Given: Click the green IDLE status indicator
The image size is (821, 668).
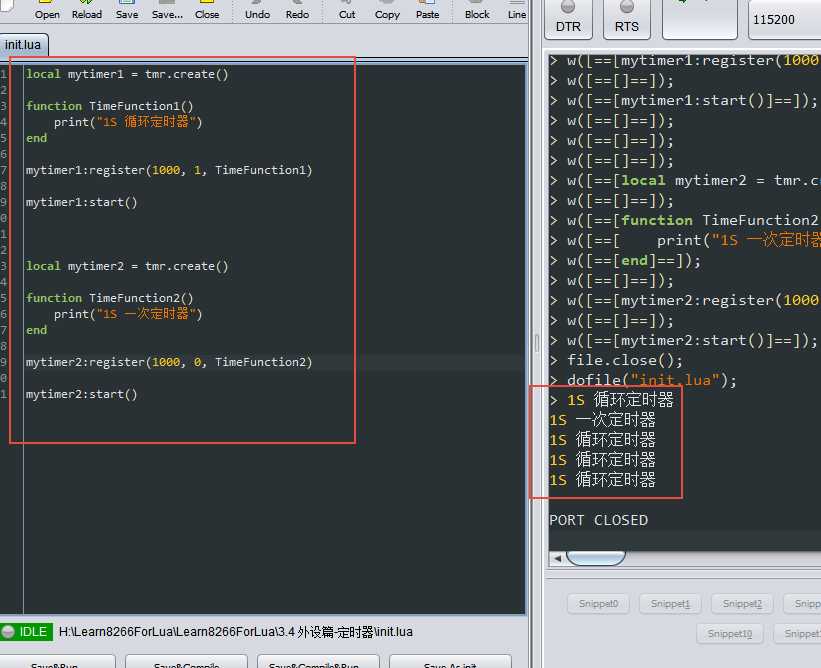Looking at the screenshot, I should (x=27, y=632).
